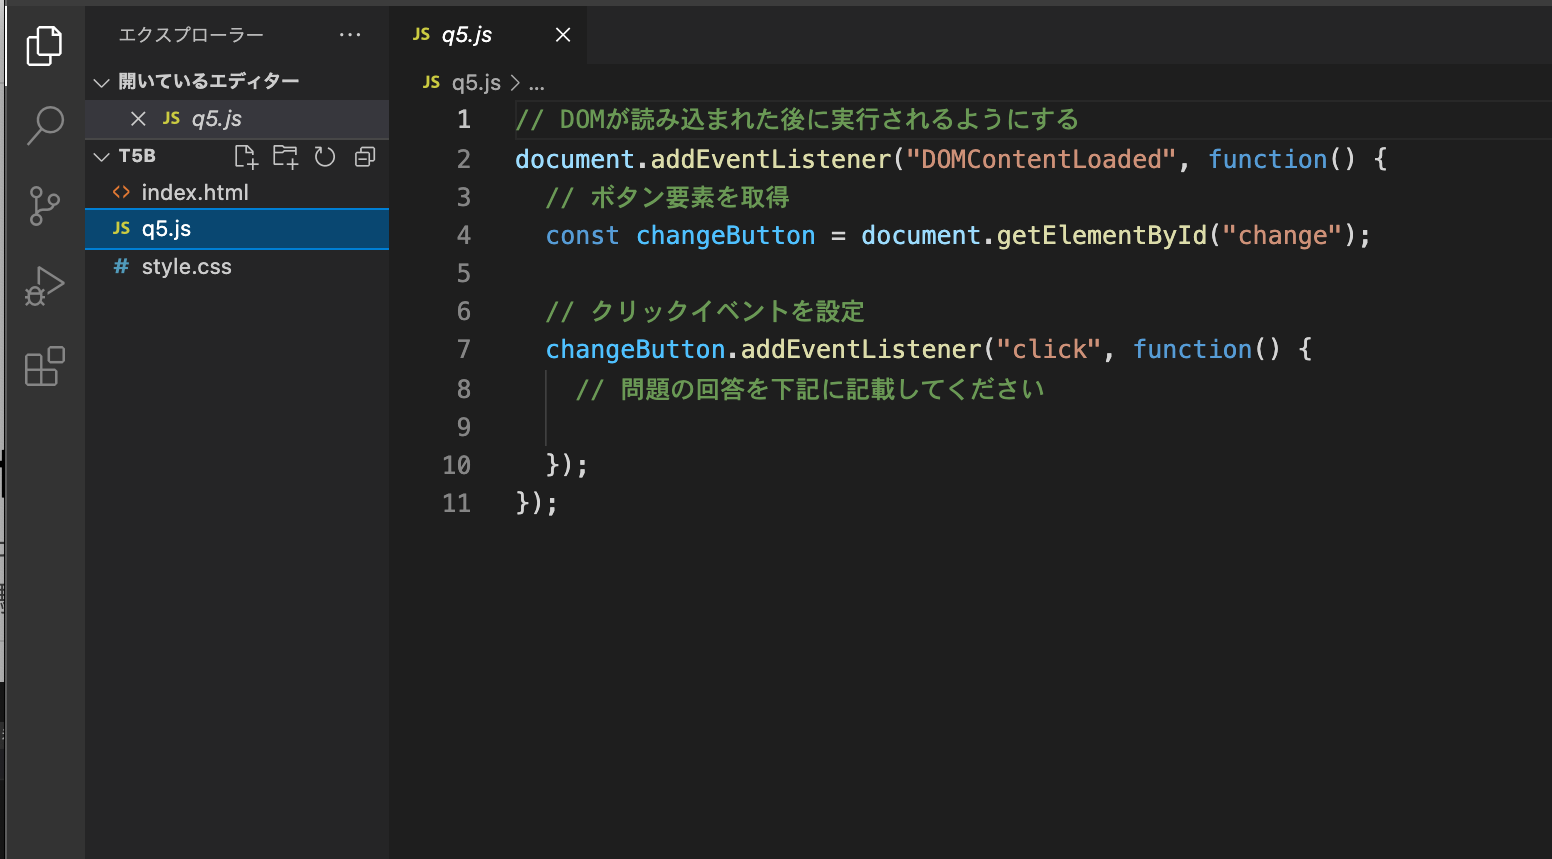Viewport: 1552px width, 859px height.
Task: Open the Source Control view
Action: [44, 206]
